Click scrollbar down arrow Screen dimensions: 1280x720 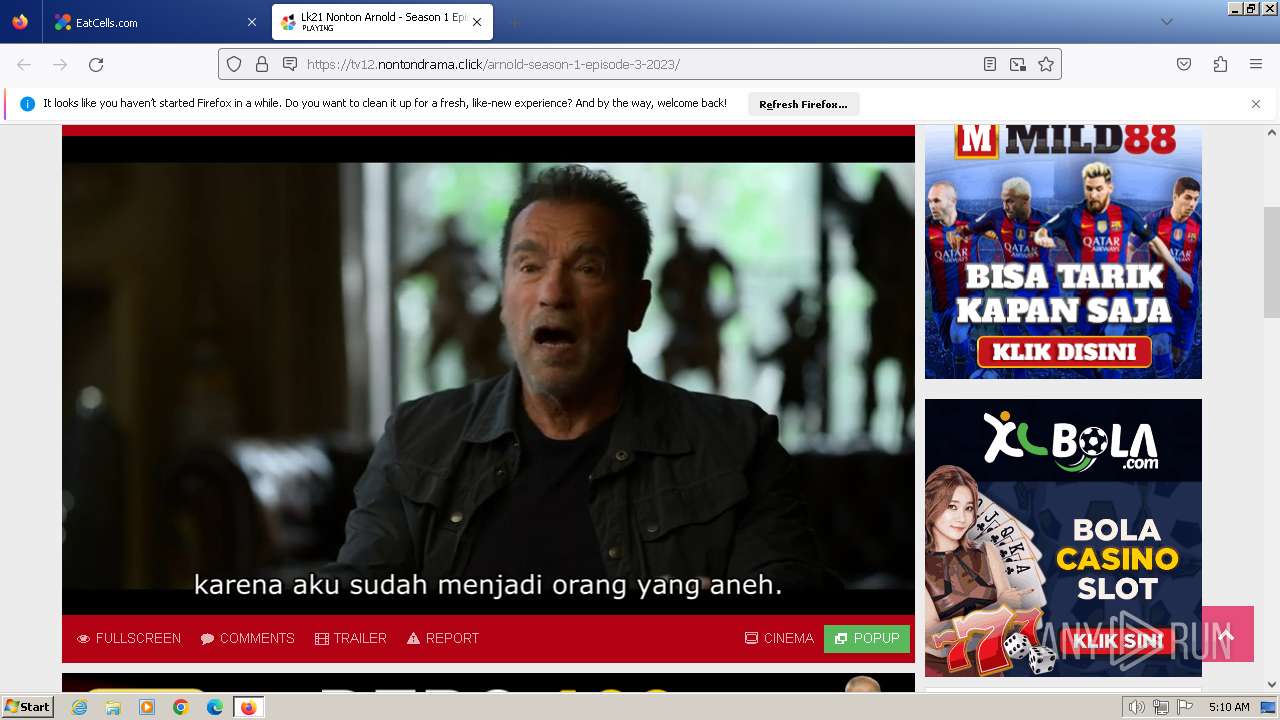[x=1272, y=684]
